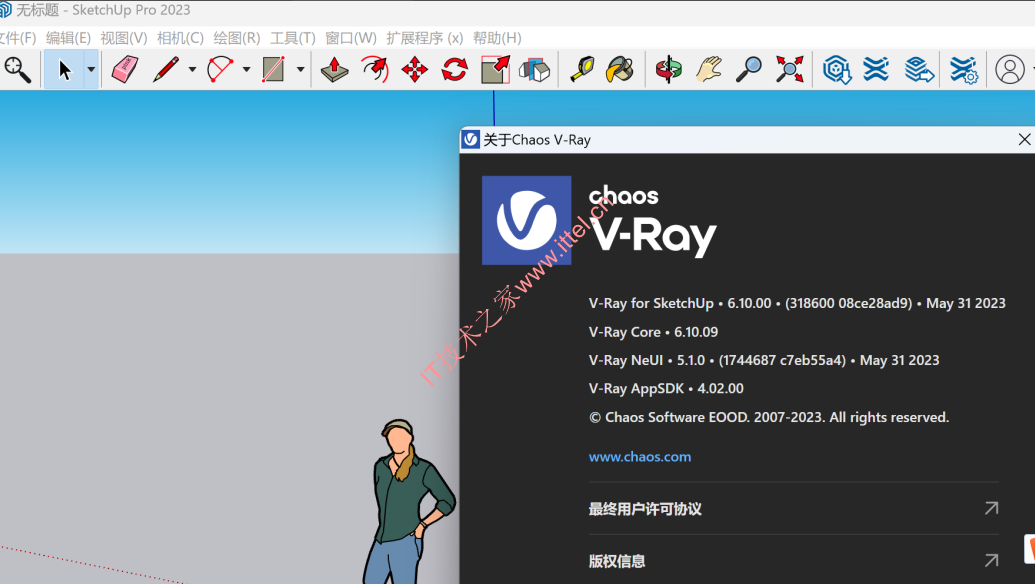Click the 'V-Ray Core • 6.10.09' text

(653, 332)
